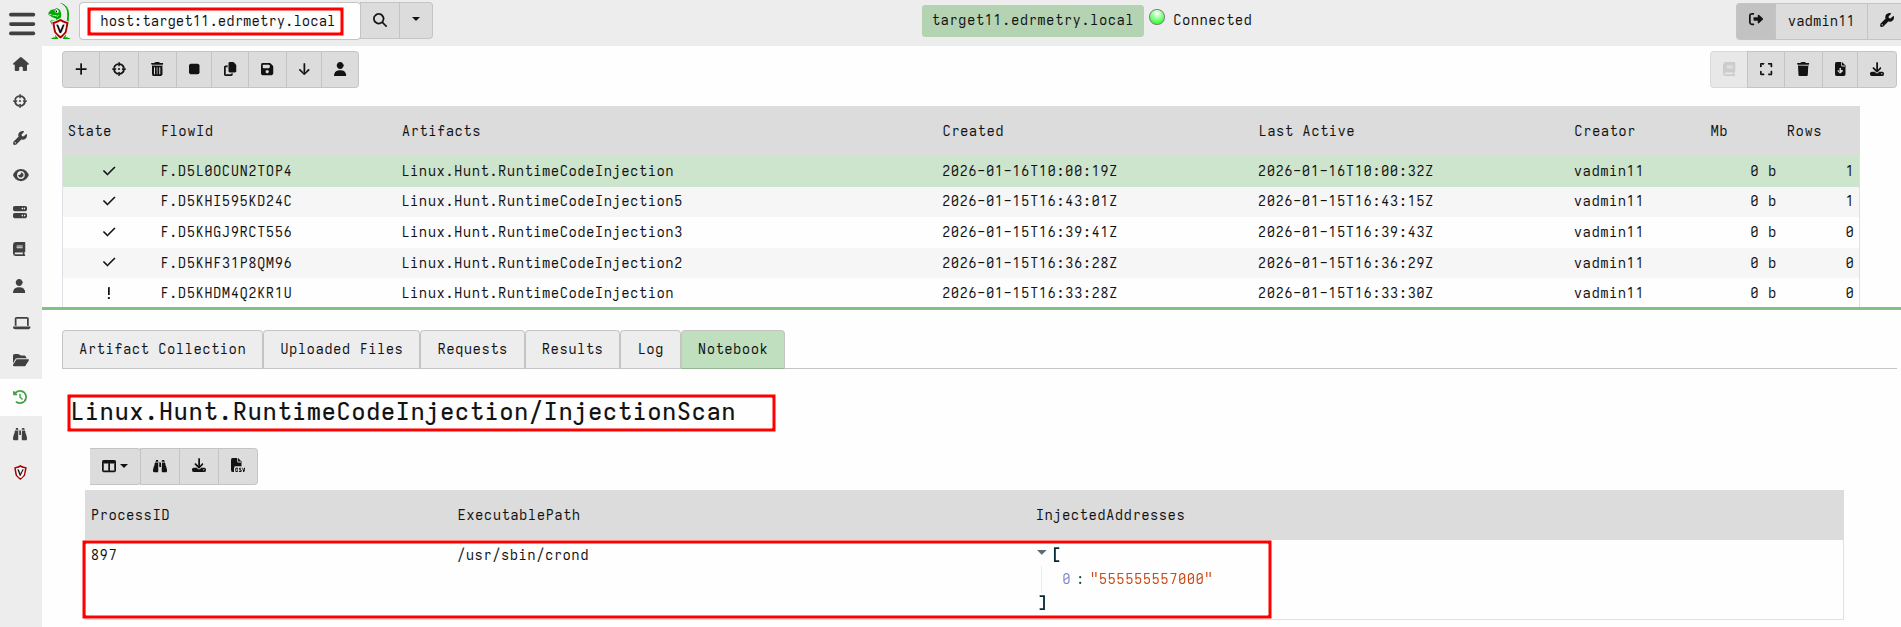Click the vadmin11 user button
This screenshot has width=1901, height=627.
click(1820, 20)
